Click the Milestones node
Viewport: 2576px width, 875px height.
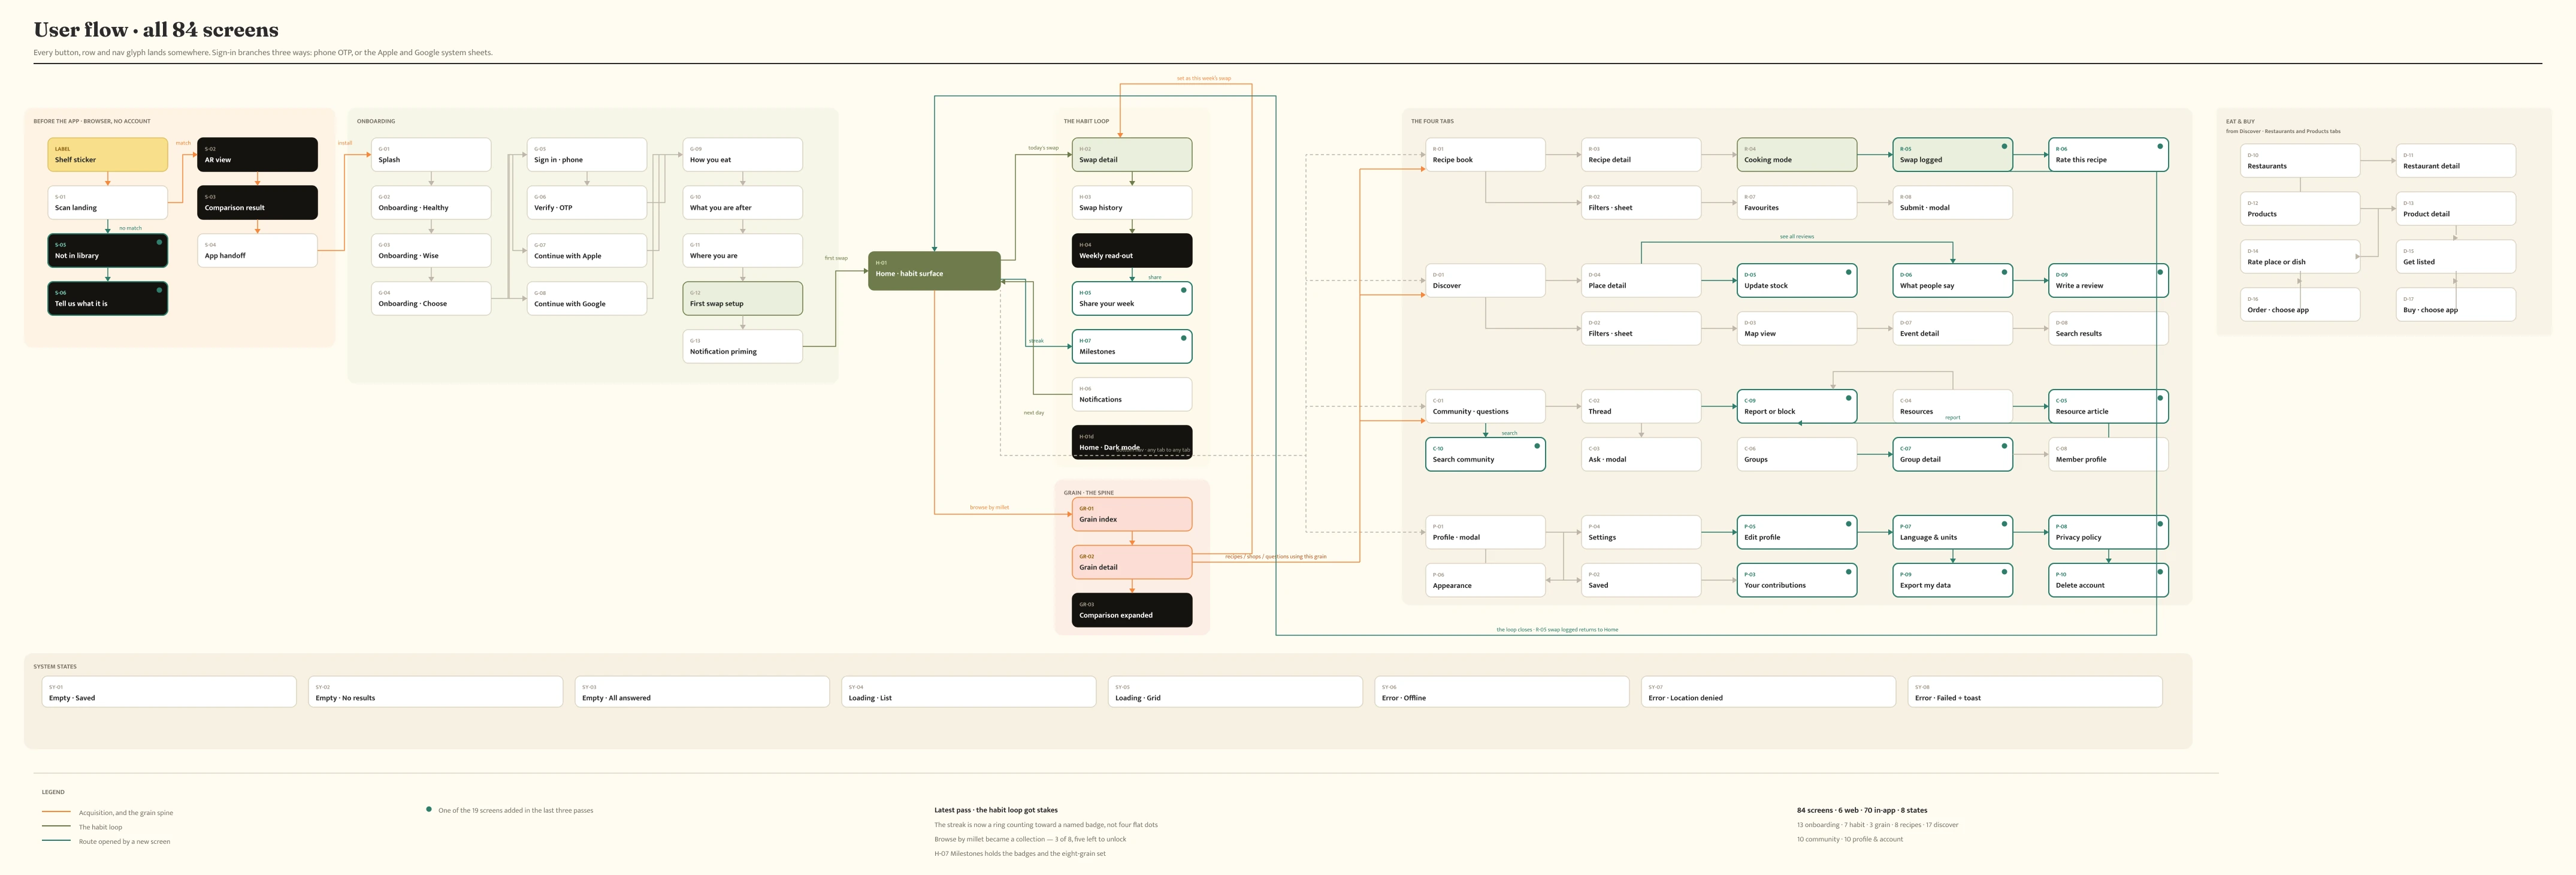point(1132,347)
